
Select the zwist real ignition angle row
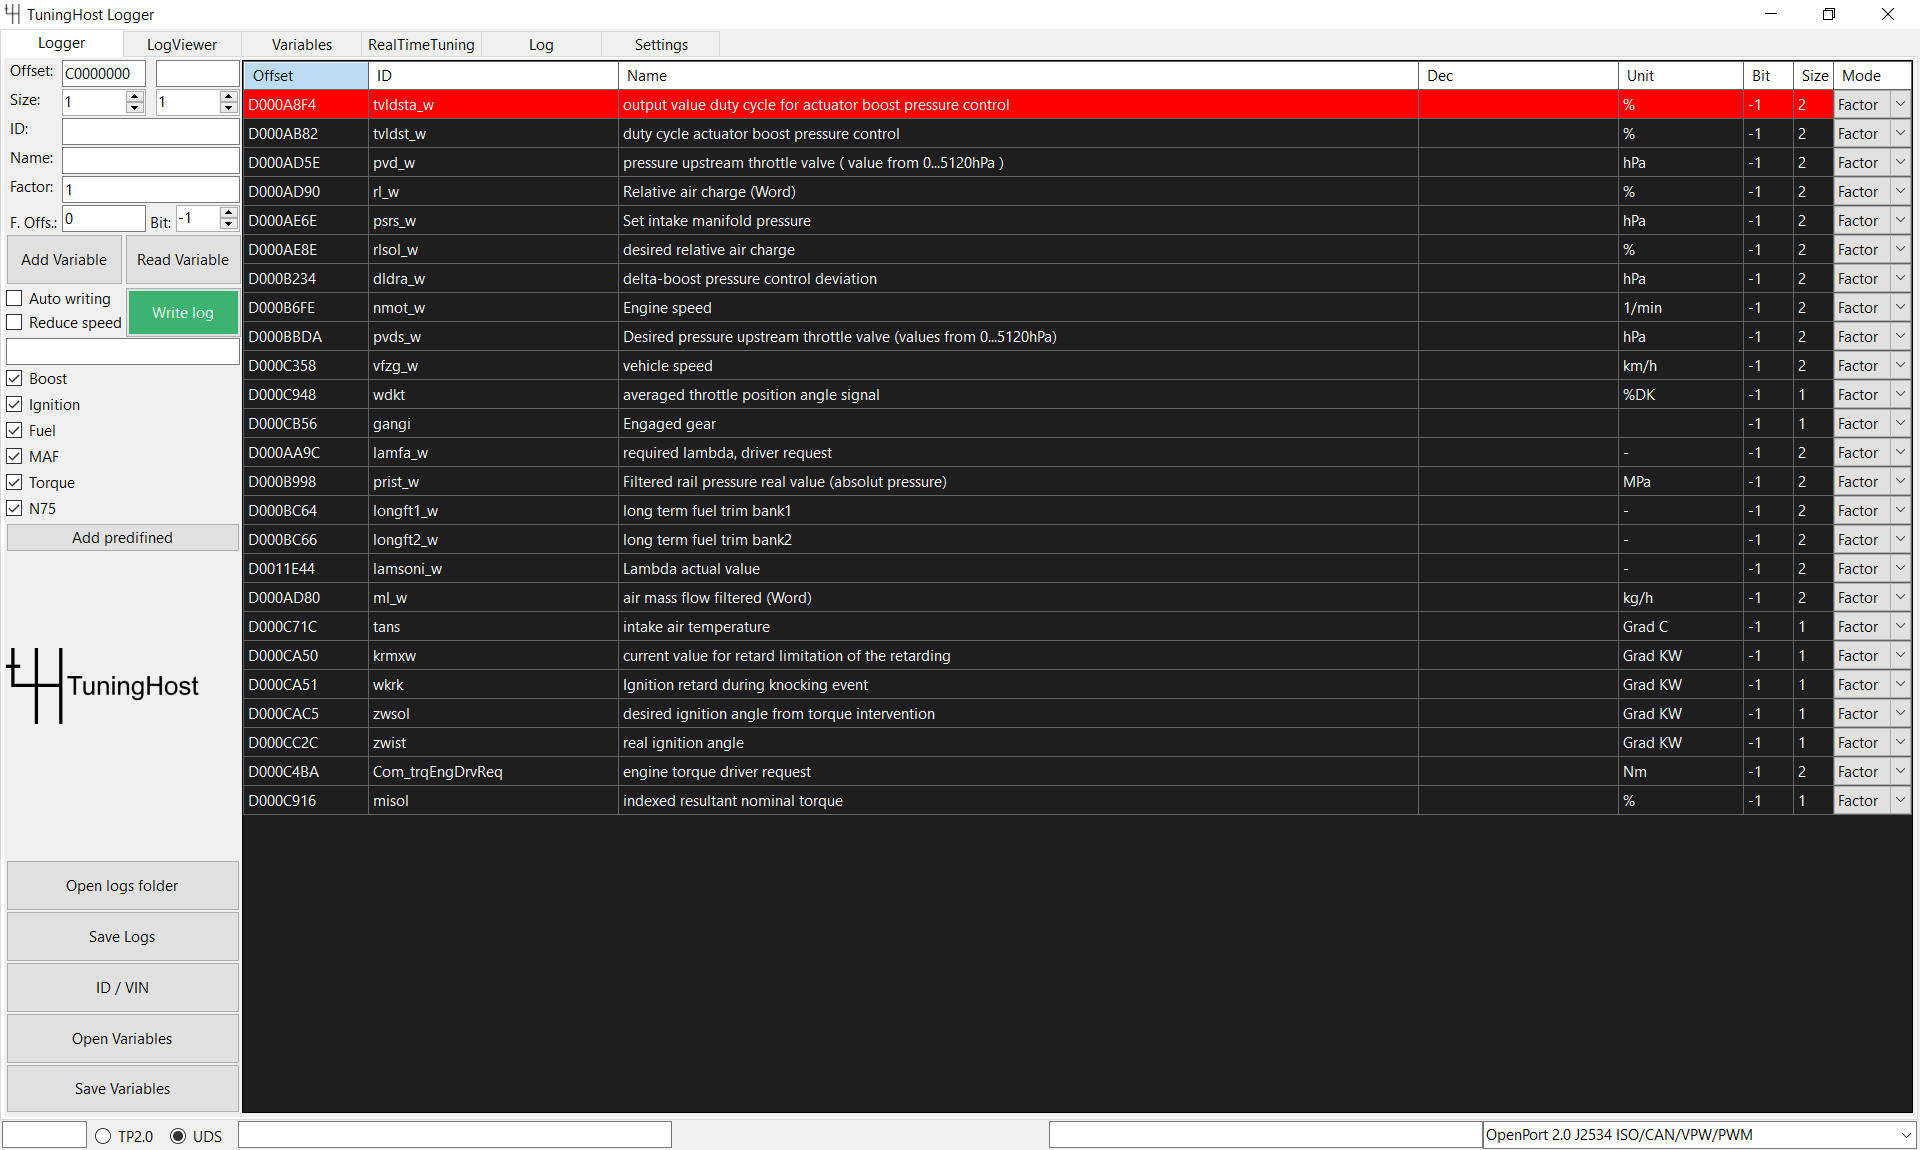point(683,743)
